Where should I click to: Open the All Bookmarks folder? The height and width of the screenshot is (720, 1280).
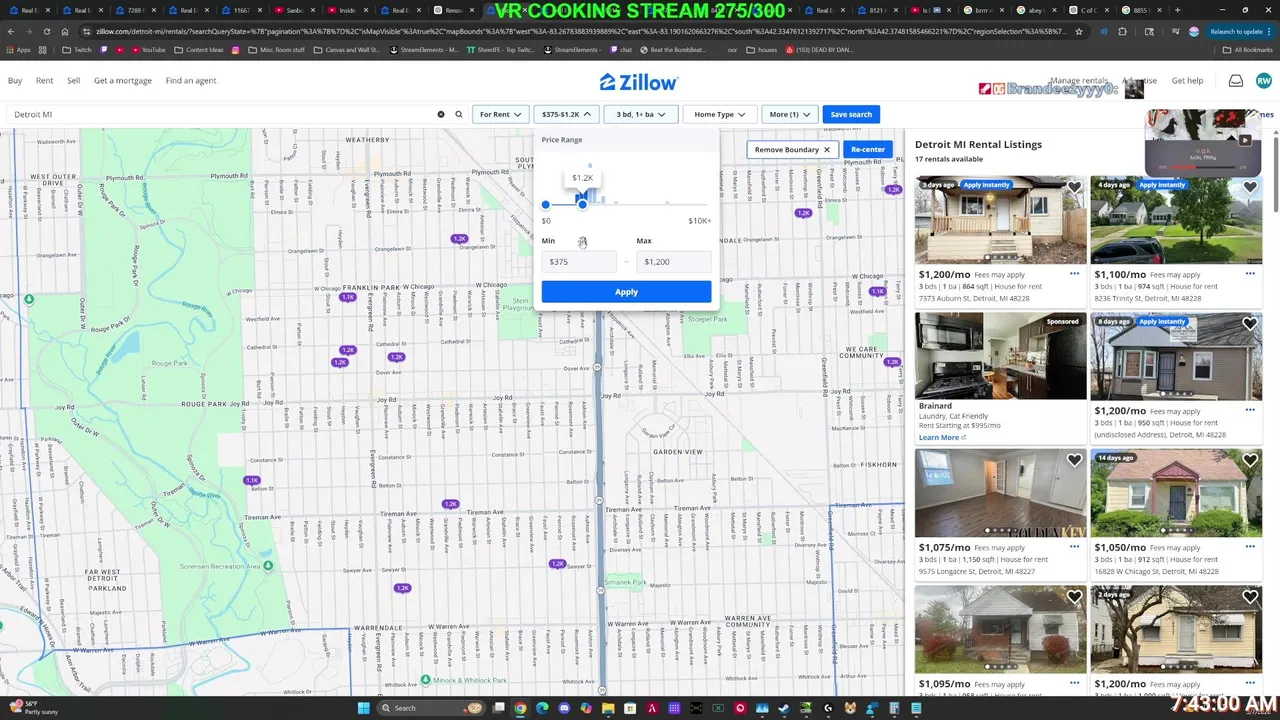(1248, 49)
